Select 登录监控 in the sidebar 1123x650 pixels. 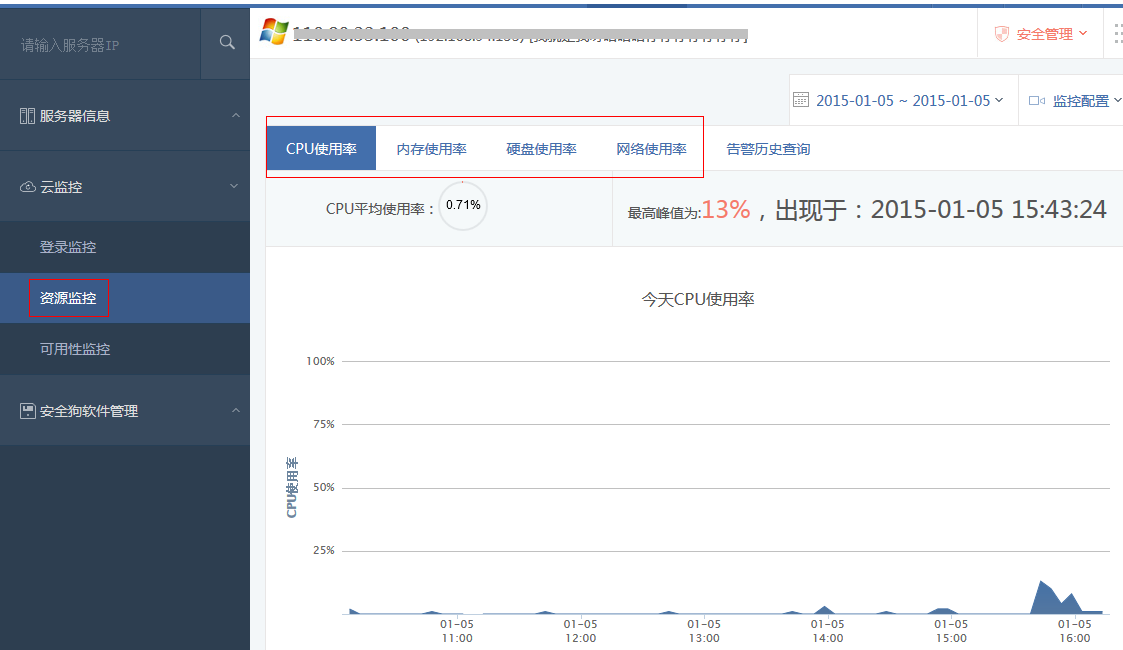click(68, 247)
